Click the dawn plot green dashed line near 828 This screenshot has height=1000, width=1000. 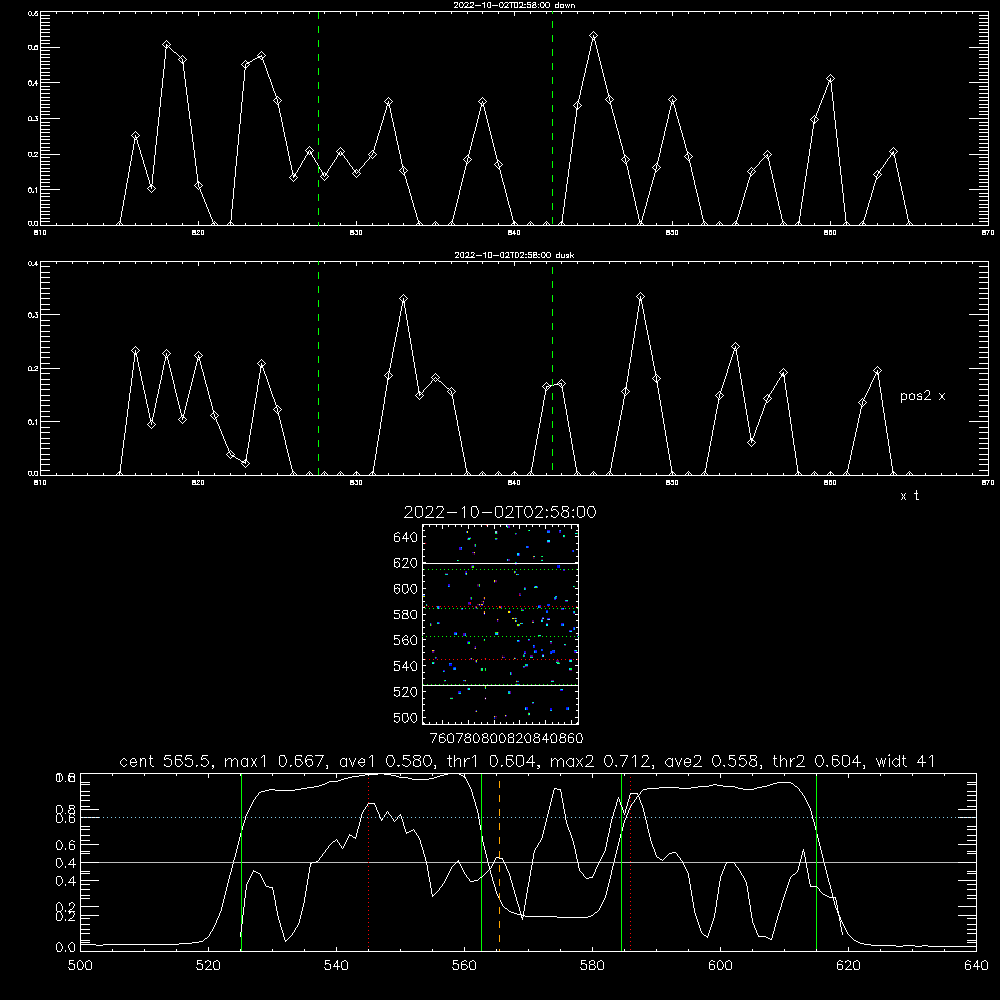[x=318, y=118]
